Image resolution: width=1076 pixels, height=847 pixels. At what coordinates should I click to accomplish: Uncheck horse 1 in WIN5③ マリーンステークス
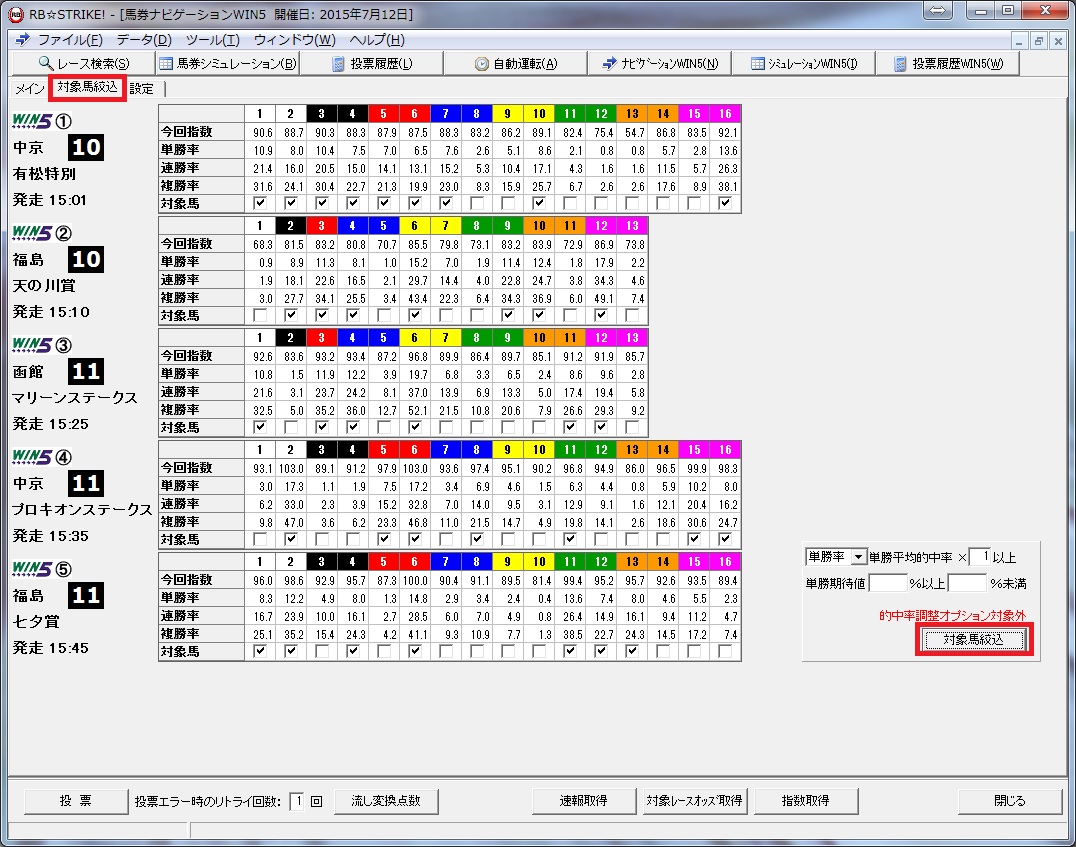click(x=259, y=427)
